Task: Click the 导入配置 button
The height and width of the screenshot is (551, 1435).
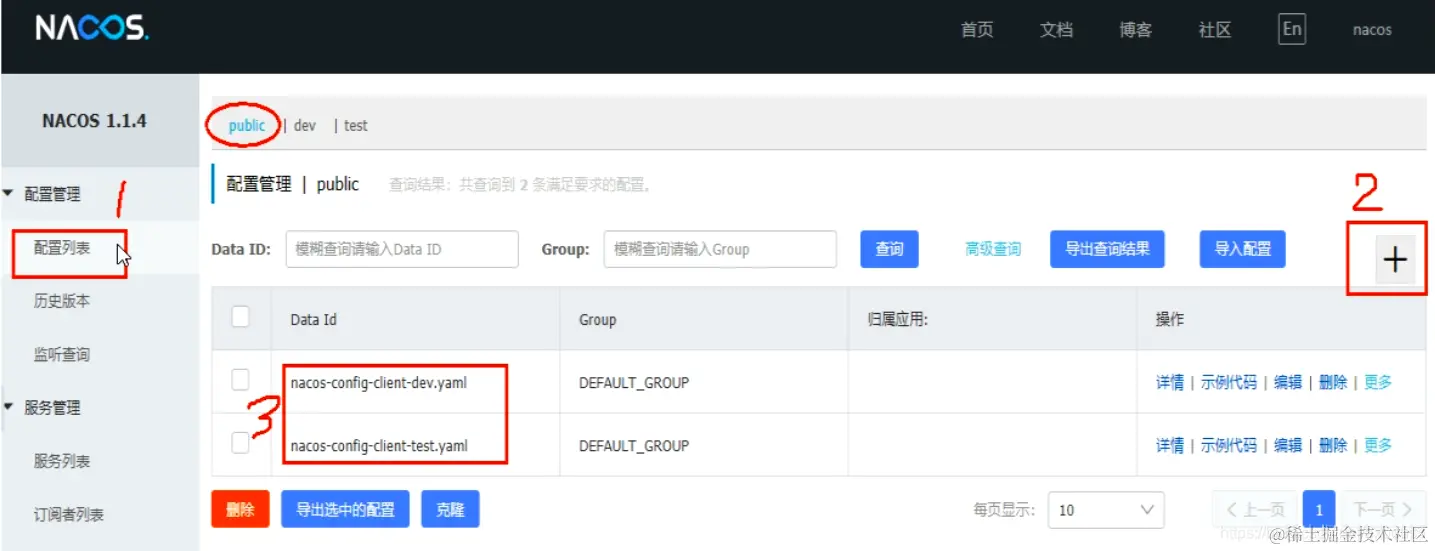Action: tap(1242, 249)
